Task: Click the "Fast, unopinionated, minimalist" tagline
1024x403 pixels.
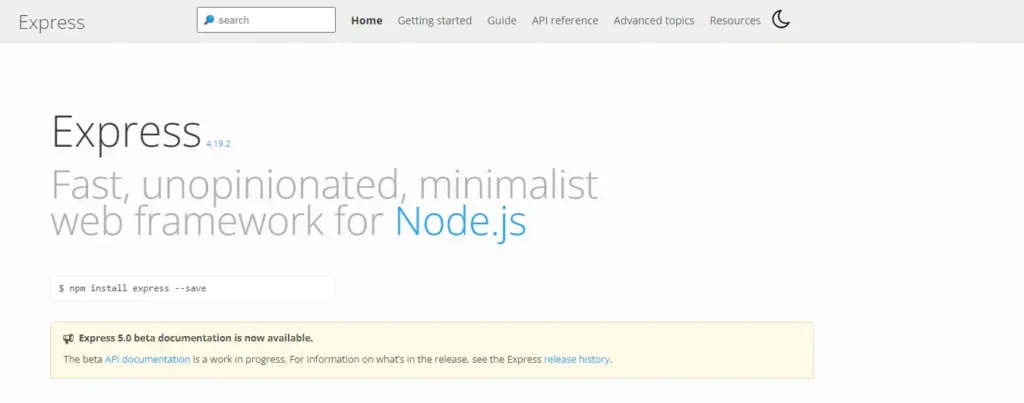Action: (x=325, y=185)
